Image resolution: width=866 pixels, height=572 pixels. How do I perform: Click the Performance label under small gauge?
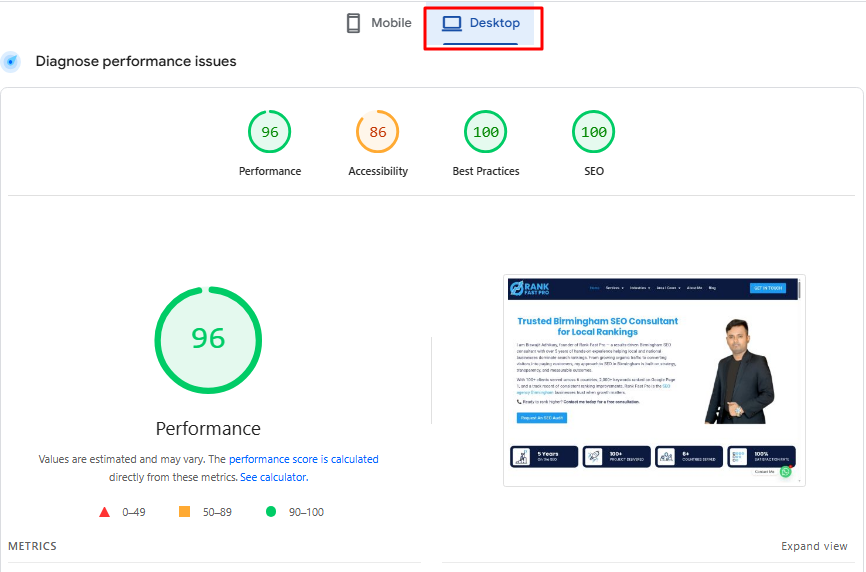coord(270,171)
